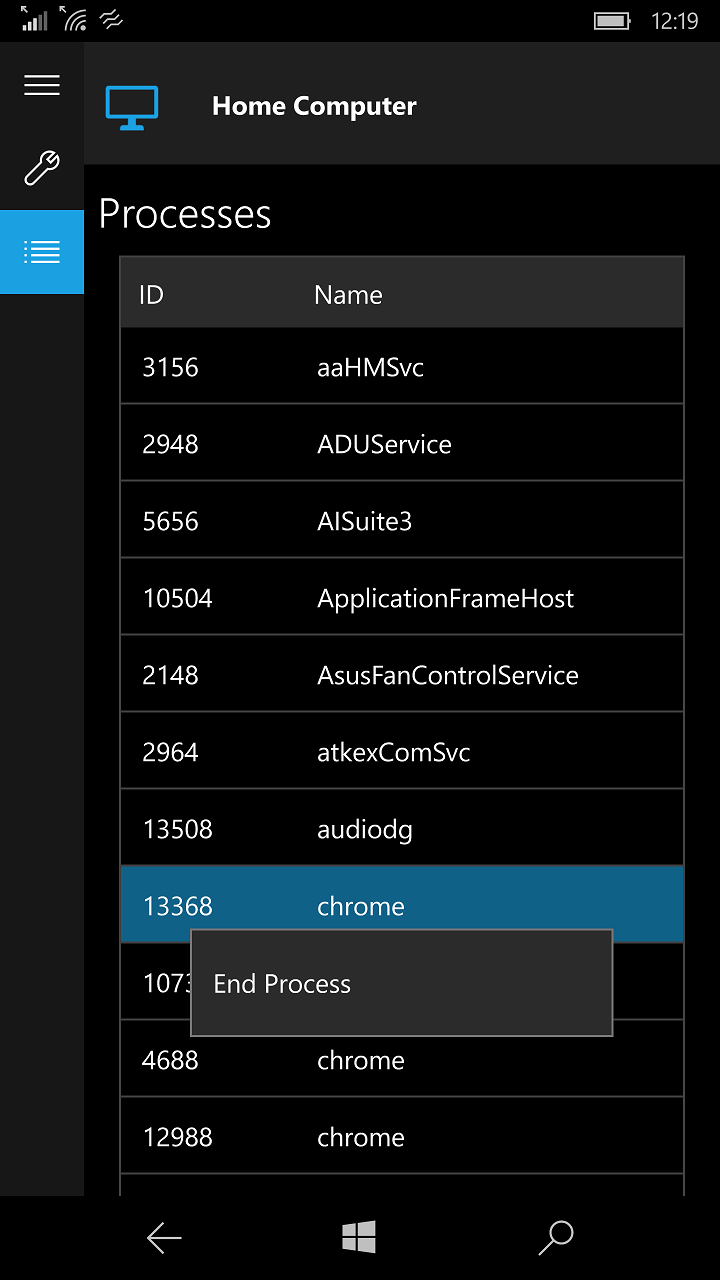
Task: Select the audiodg process name
Action: (365, 830)
